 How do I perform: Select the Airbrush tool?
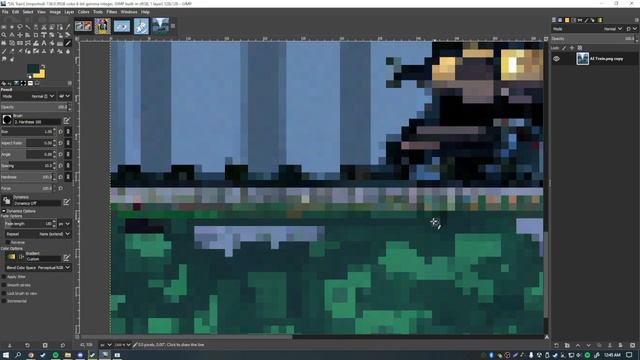click(x=20, y=51)
